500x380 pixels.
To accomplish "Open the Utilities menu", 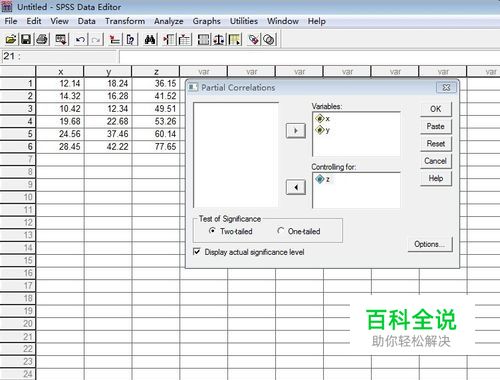I will tap(244, 21).
